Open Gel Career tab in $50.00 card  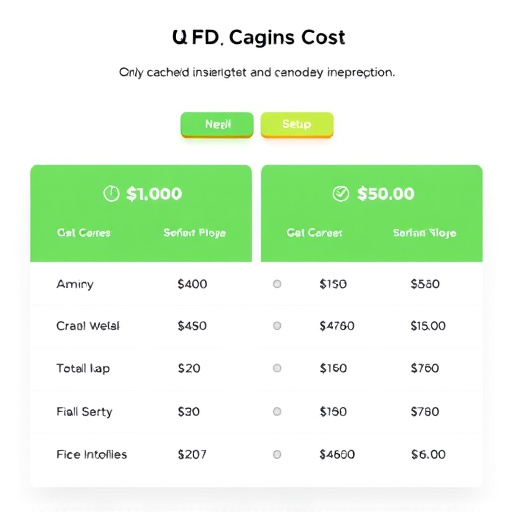point(314,233)
